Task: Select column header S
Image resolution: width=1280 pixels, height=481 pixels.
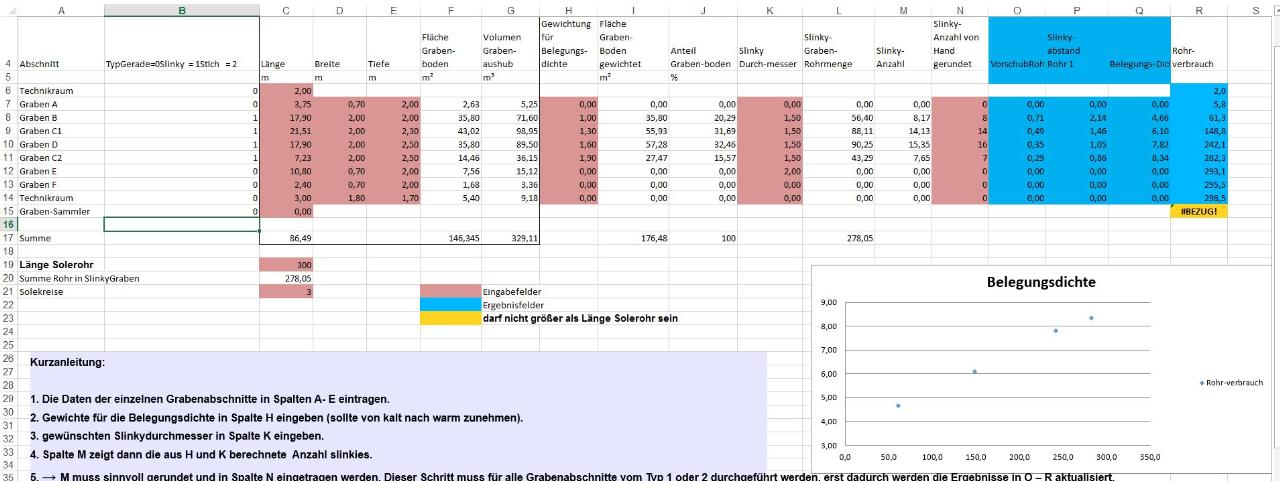Action: 1254,9
